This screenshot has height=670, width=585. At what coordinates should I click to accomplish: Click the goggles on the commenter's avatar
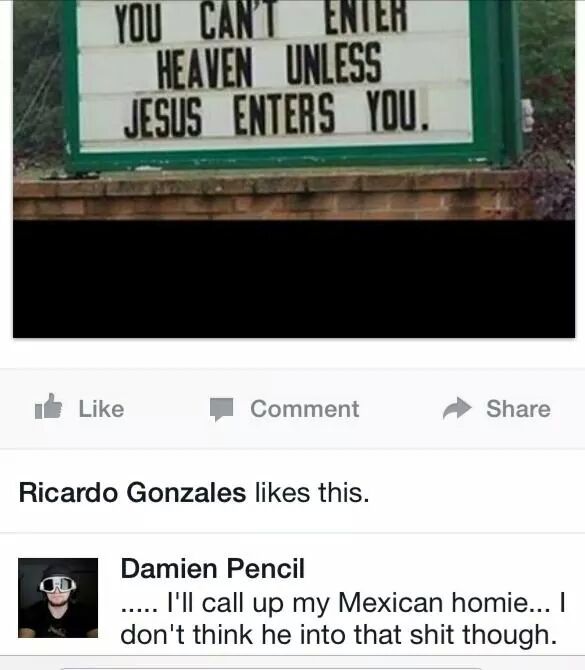57,584
